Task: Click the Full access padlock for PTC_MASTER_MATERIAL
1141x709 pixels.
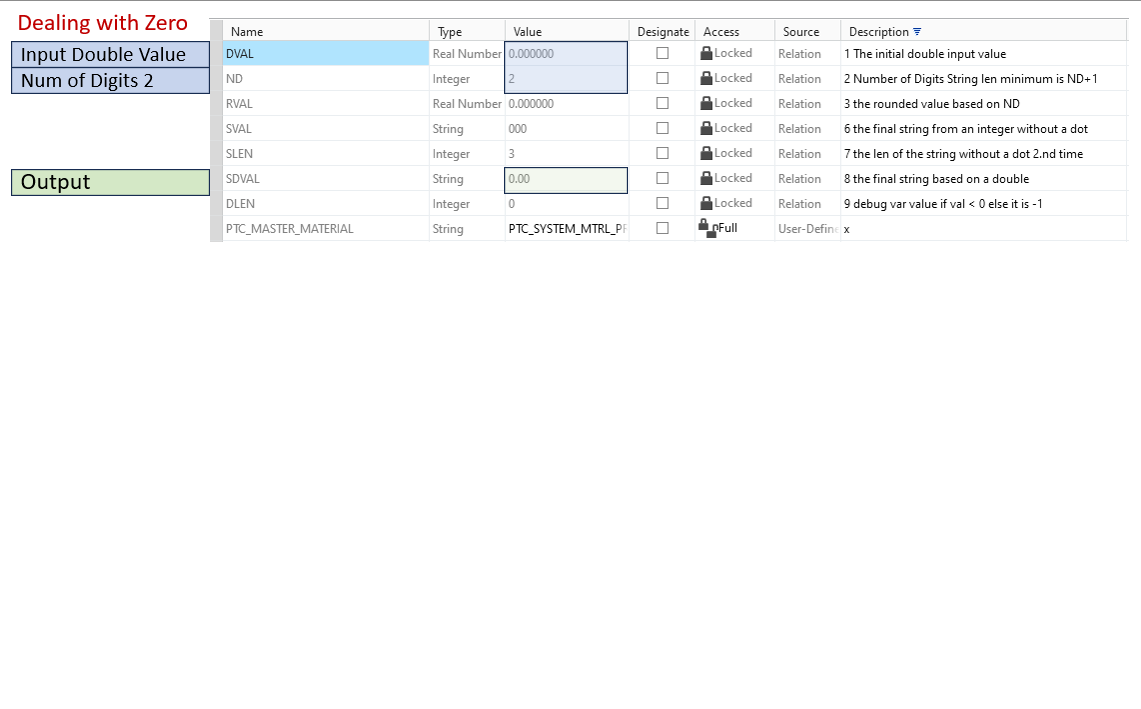Action: (x=706, y=227)
